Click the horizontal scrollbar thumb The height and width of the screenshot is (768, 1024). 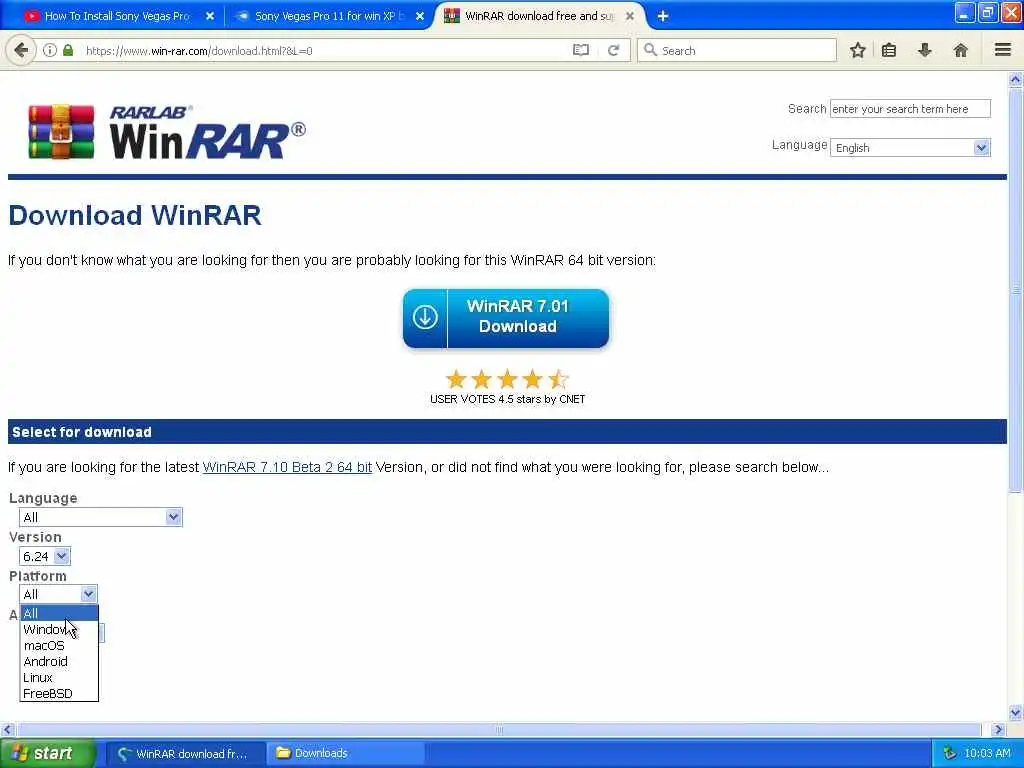click(500, 729)
